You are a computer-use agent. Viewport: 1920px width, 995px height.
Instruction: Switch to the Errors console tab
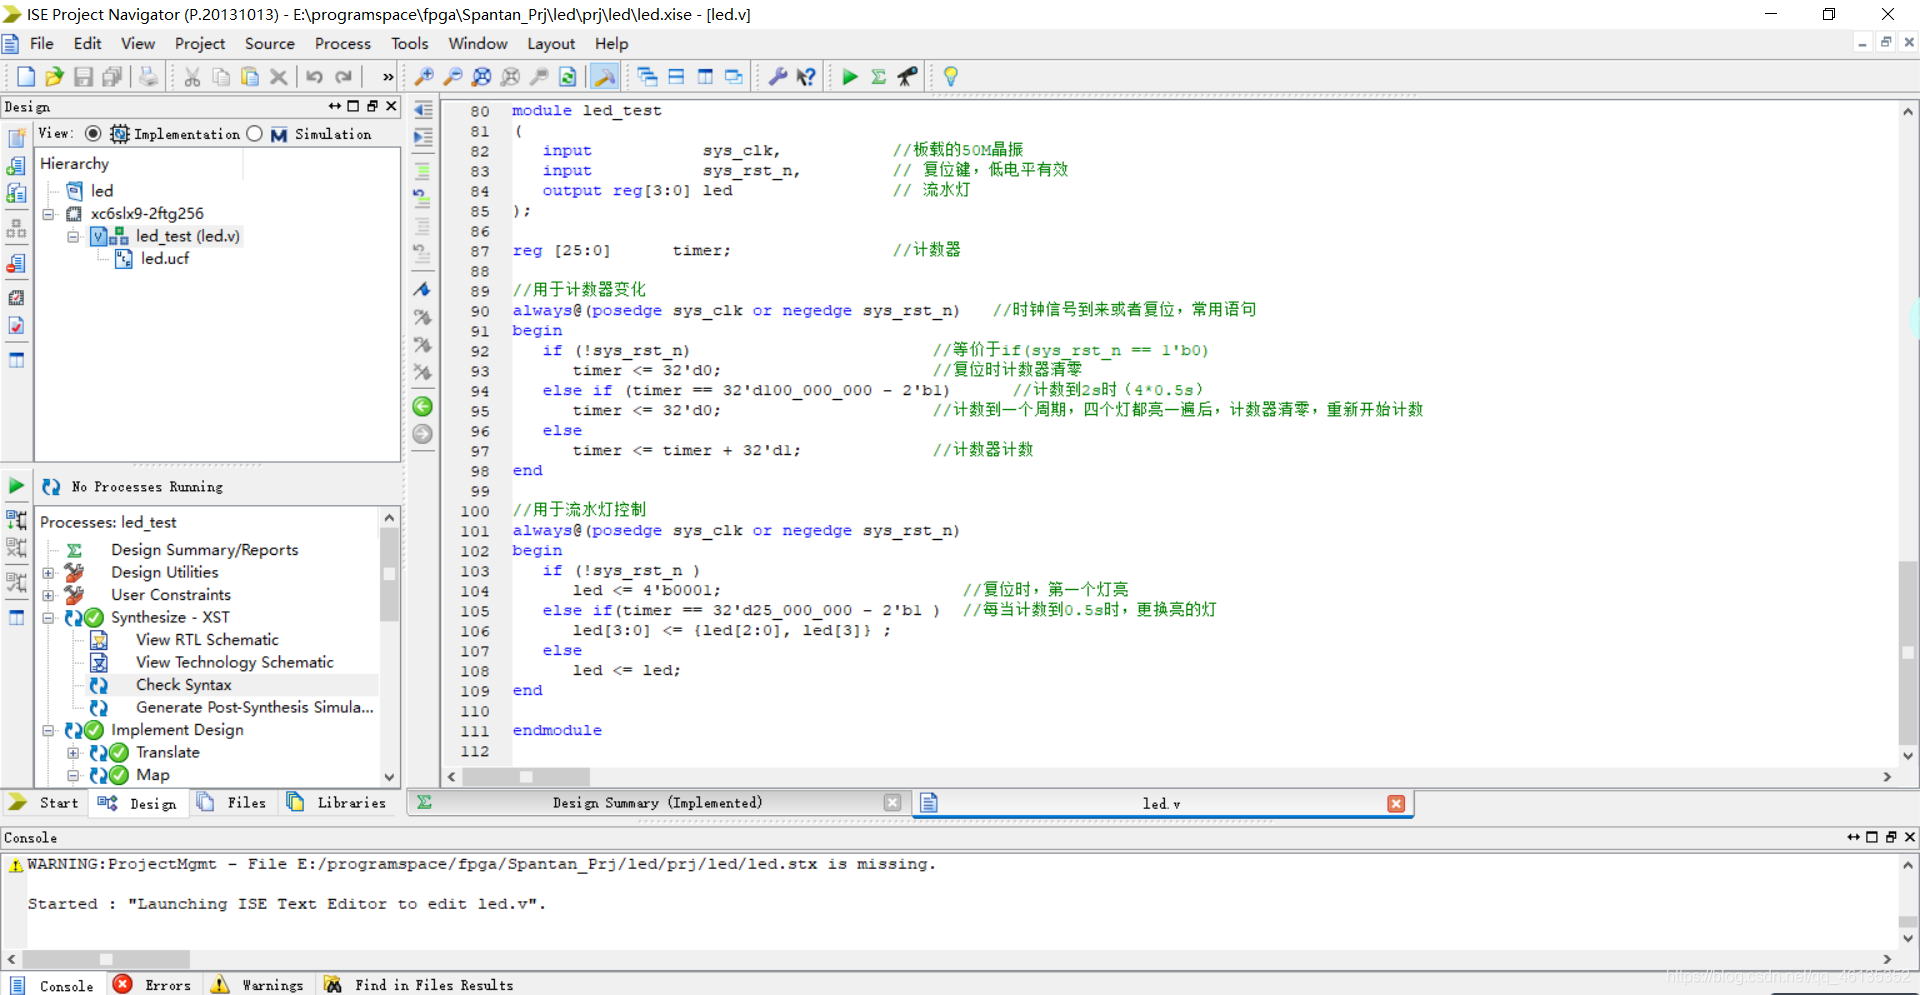click(x=153, y=985)
